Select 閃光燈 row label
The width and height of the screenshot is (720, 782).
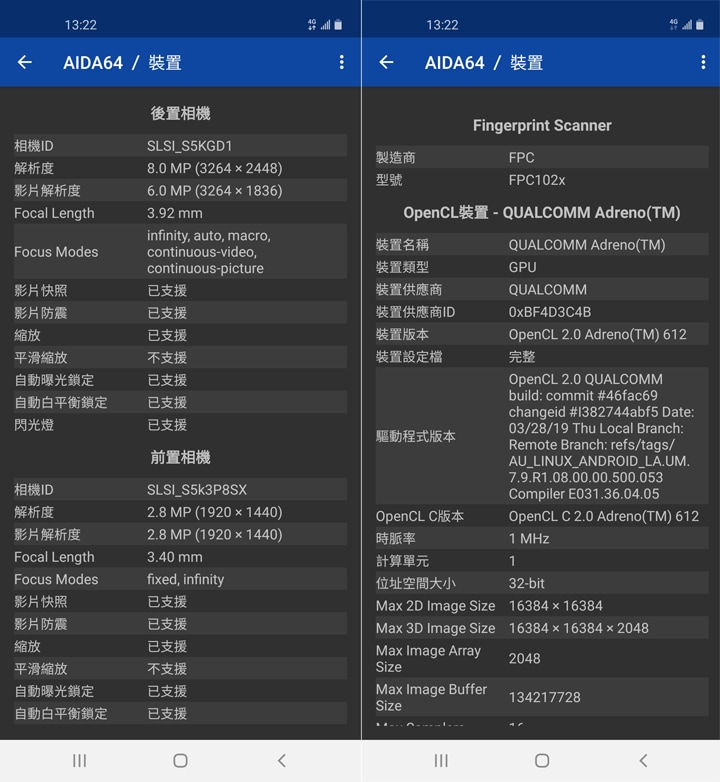coord(34,425)
